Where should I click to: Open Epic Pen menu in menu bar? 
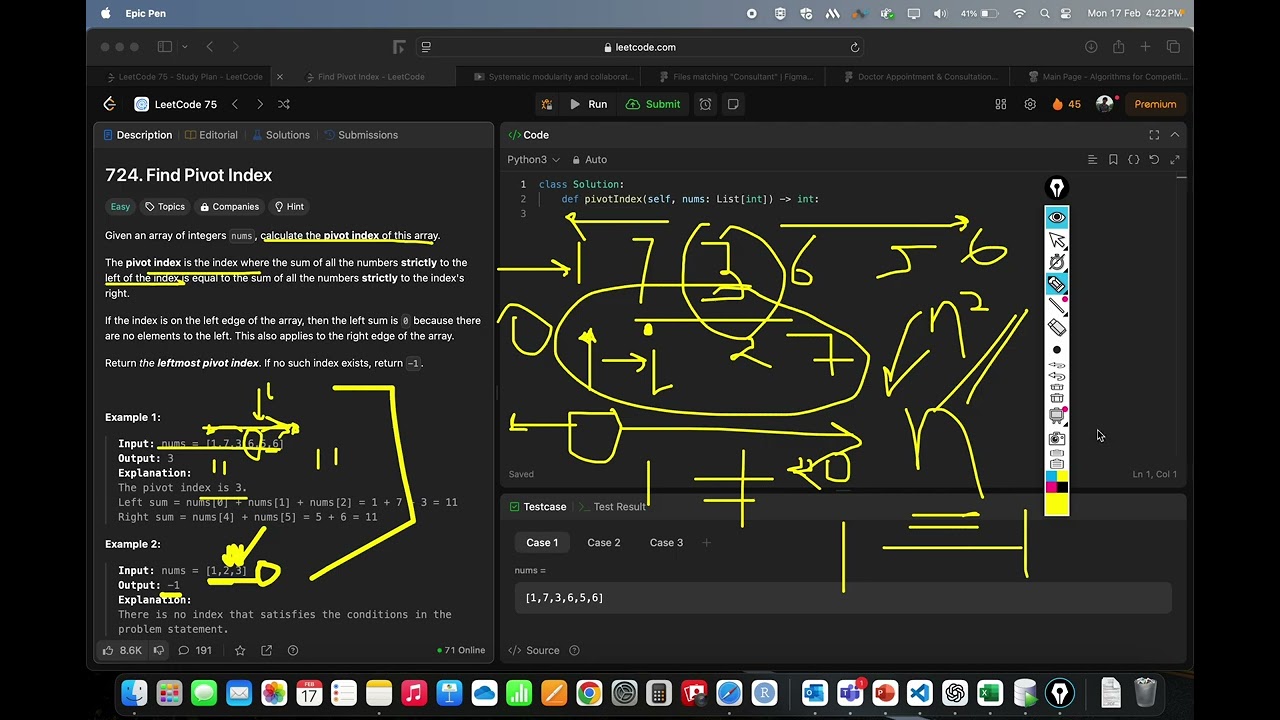[146, 14]
